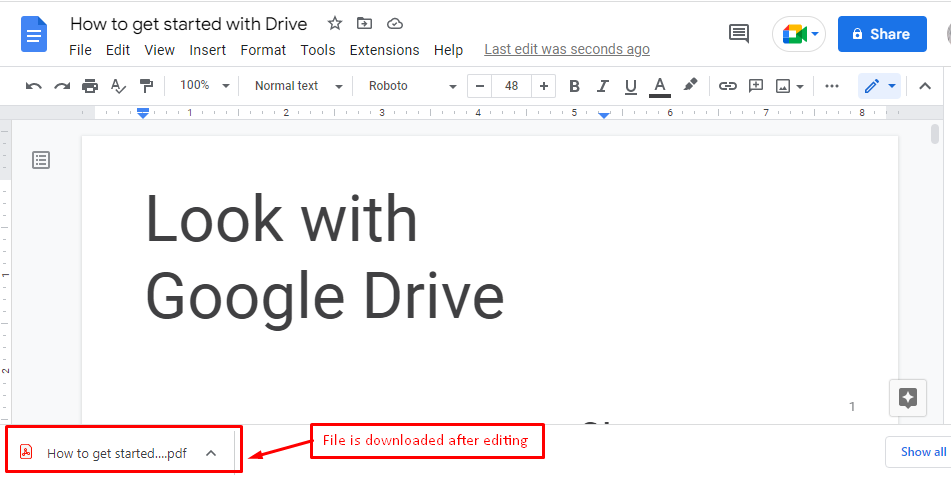This screenshot has height=477, width=951.
Task: Toggle bold formatting
Action: tap(574, 86)
